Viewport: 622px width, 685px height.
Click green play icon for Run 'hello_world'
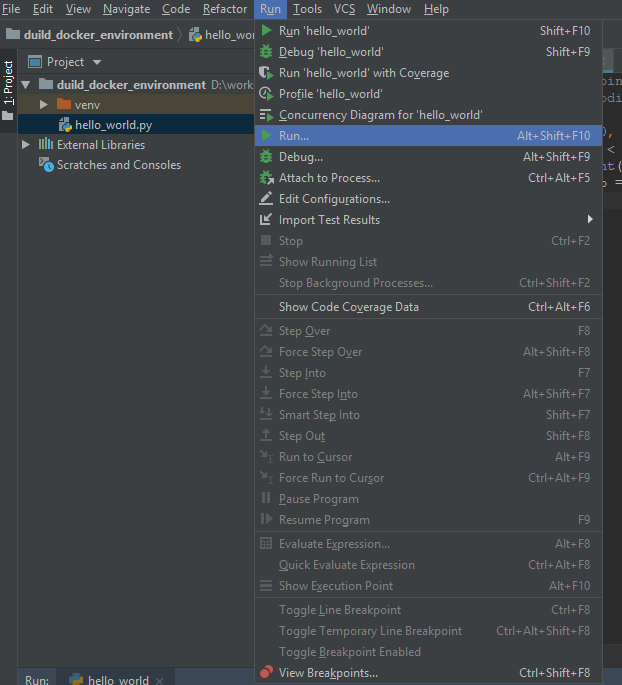click(x=266, y=31)
